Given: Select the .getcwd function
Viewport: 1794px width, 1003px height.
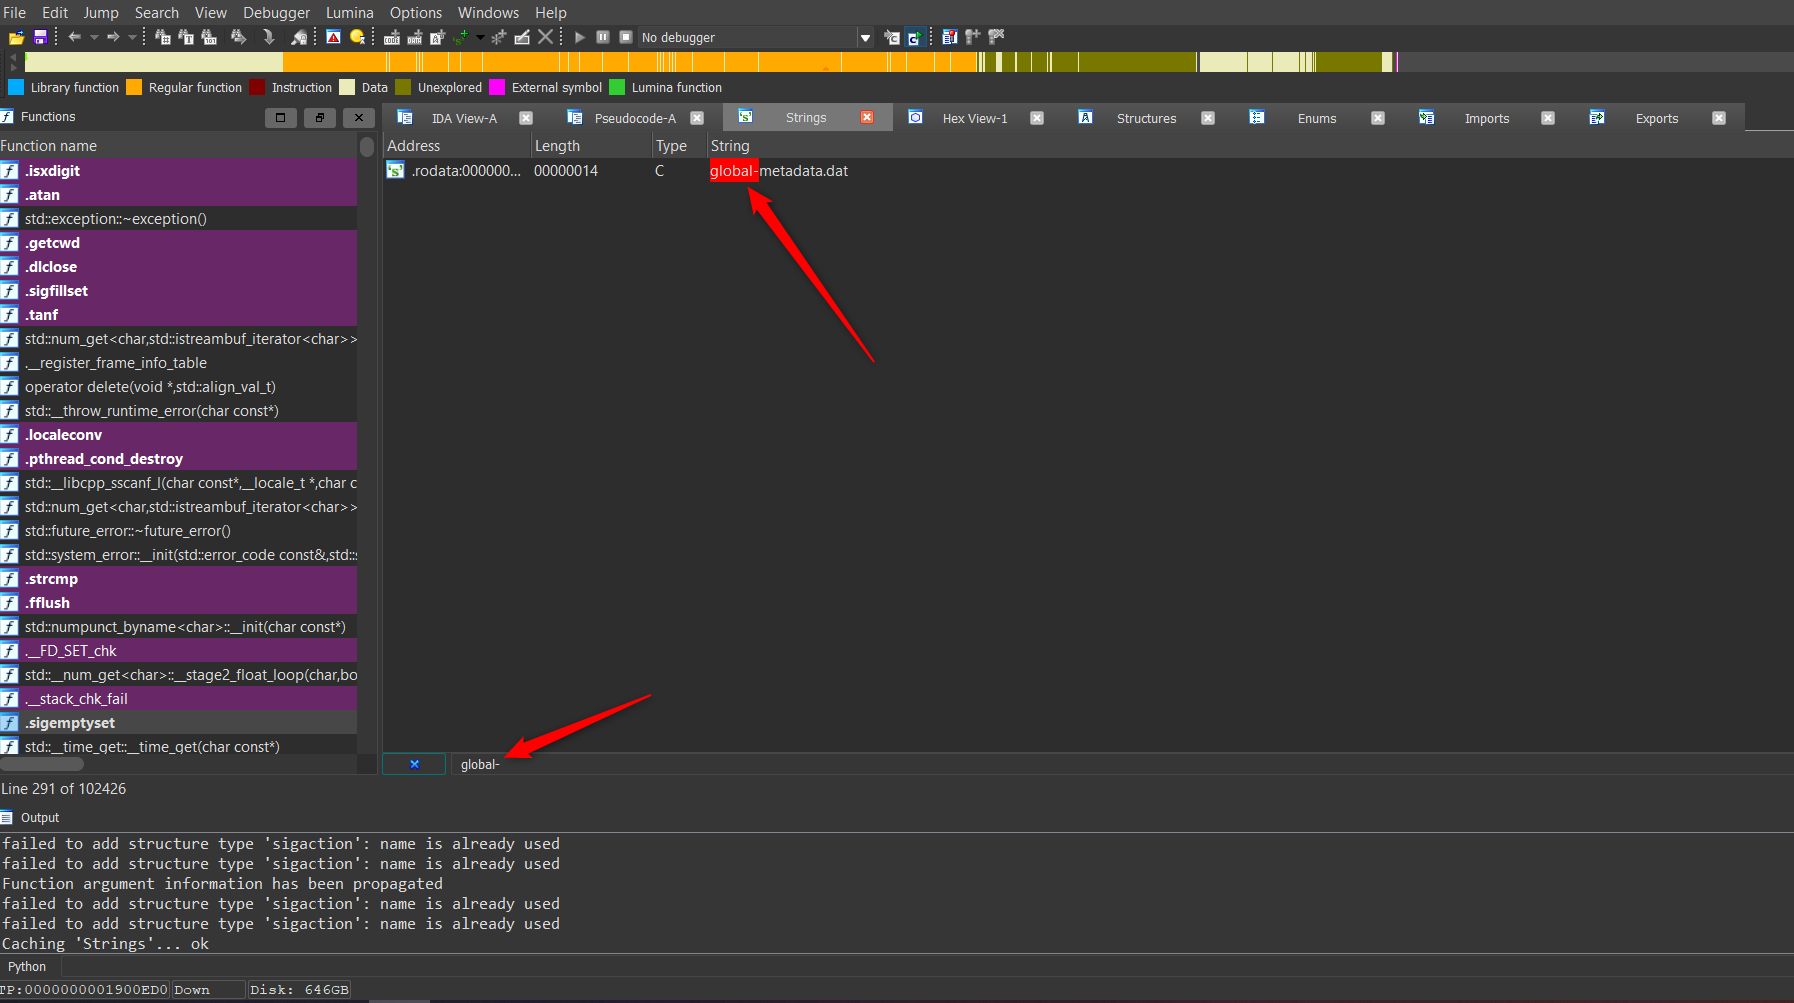Looking at the screenshot, I should [x=178, y=243].
